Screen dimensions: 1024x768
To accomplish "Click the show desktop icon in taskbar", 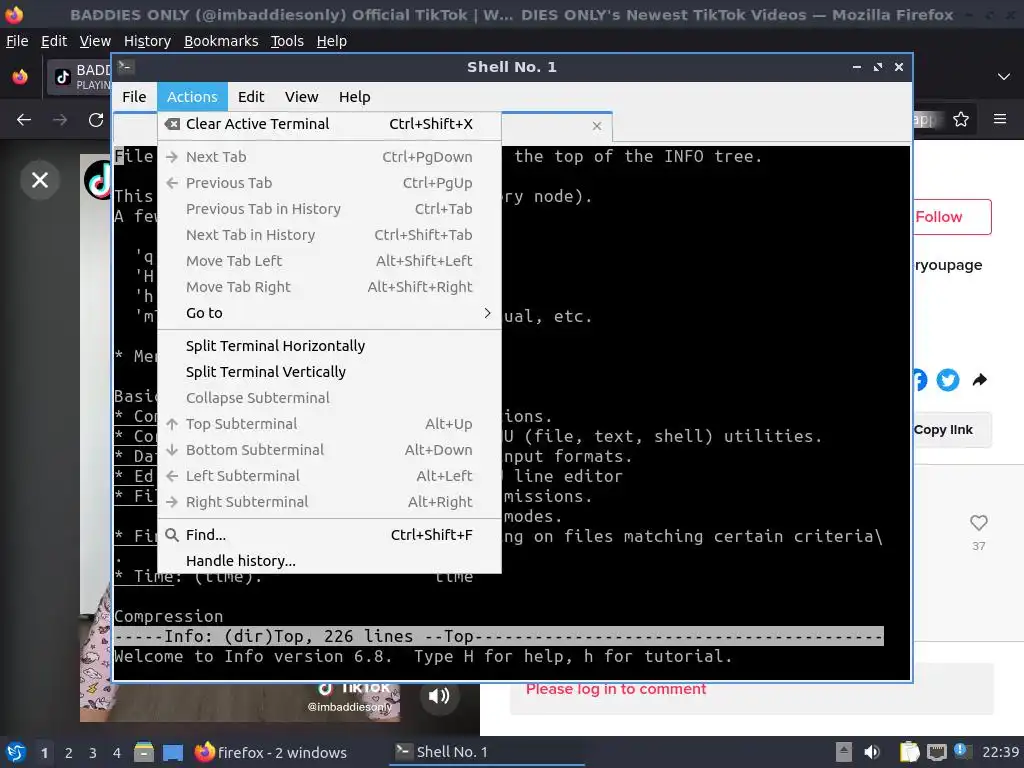I will [172, 752].
